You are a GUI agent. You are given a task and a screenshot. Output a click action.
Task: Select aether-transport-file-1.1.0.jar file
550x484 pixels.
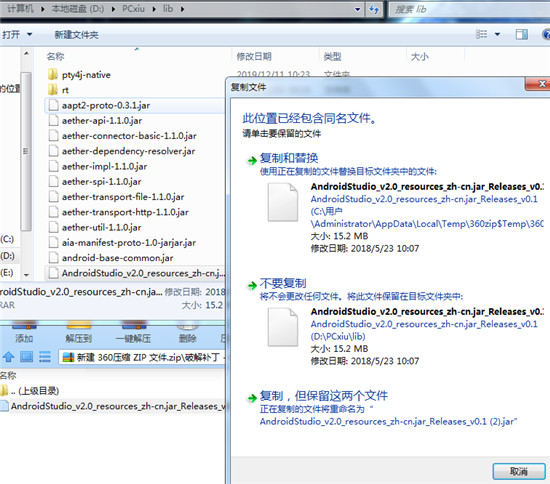[123, 197]
